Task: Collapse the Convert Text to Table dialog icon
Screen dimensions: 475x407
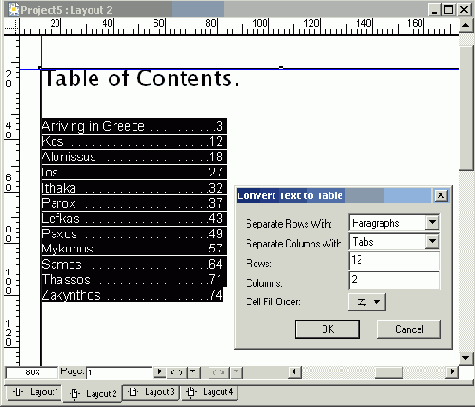Action: (441, 196)
